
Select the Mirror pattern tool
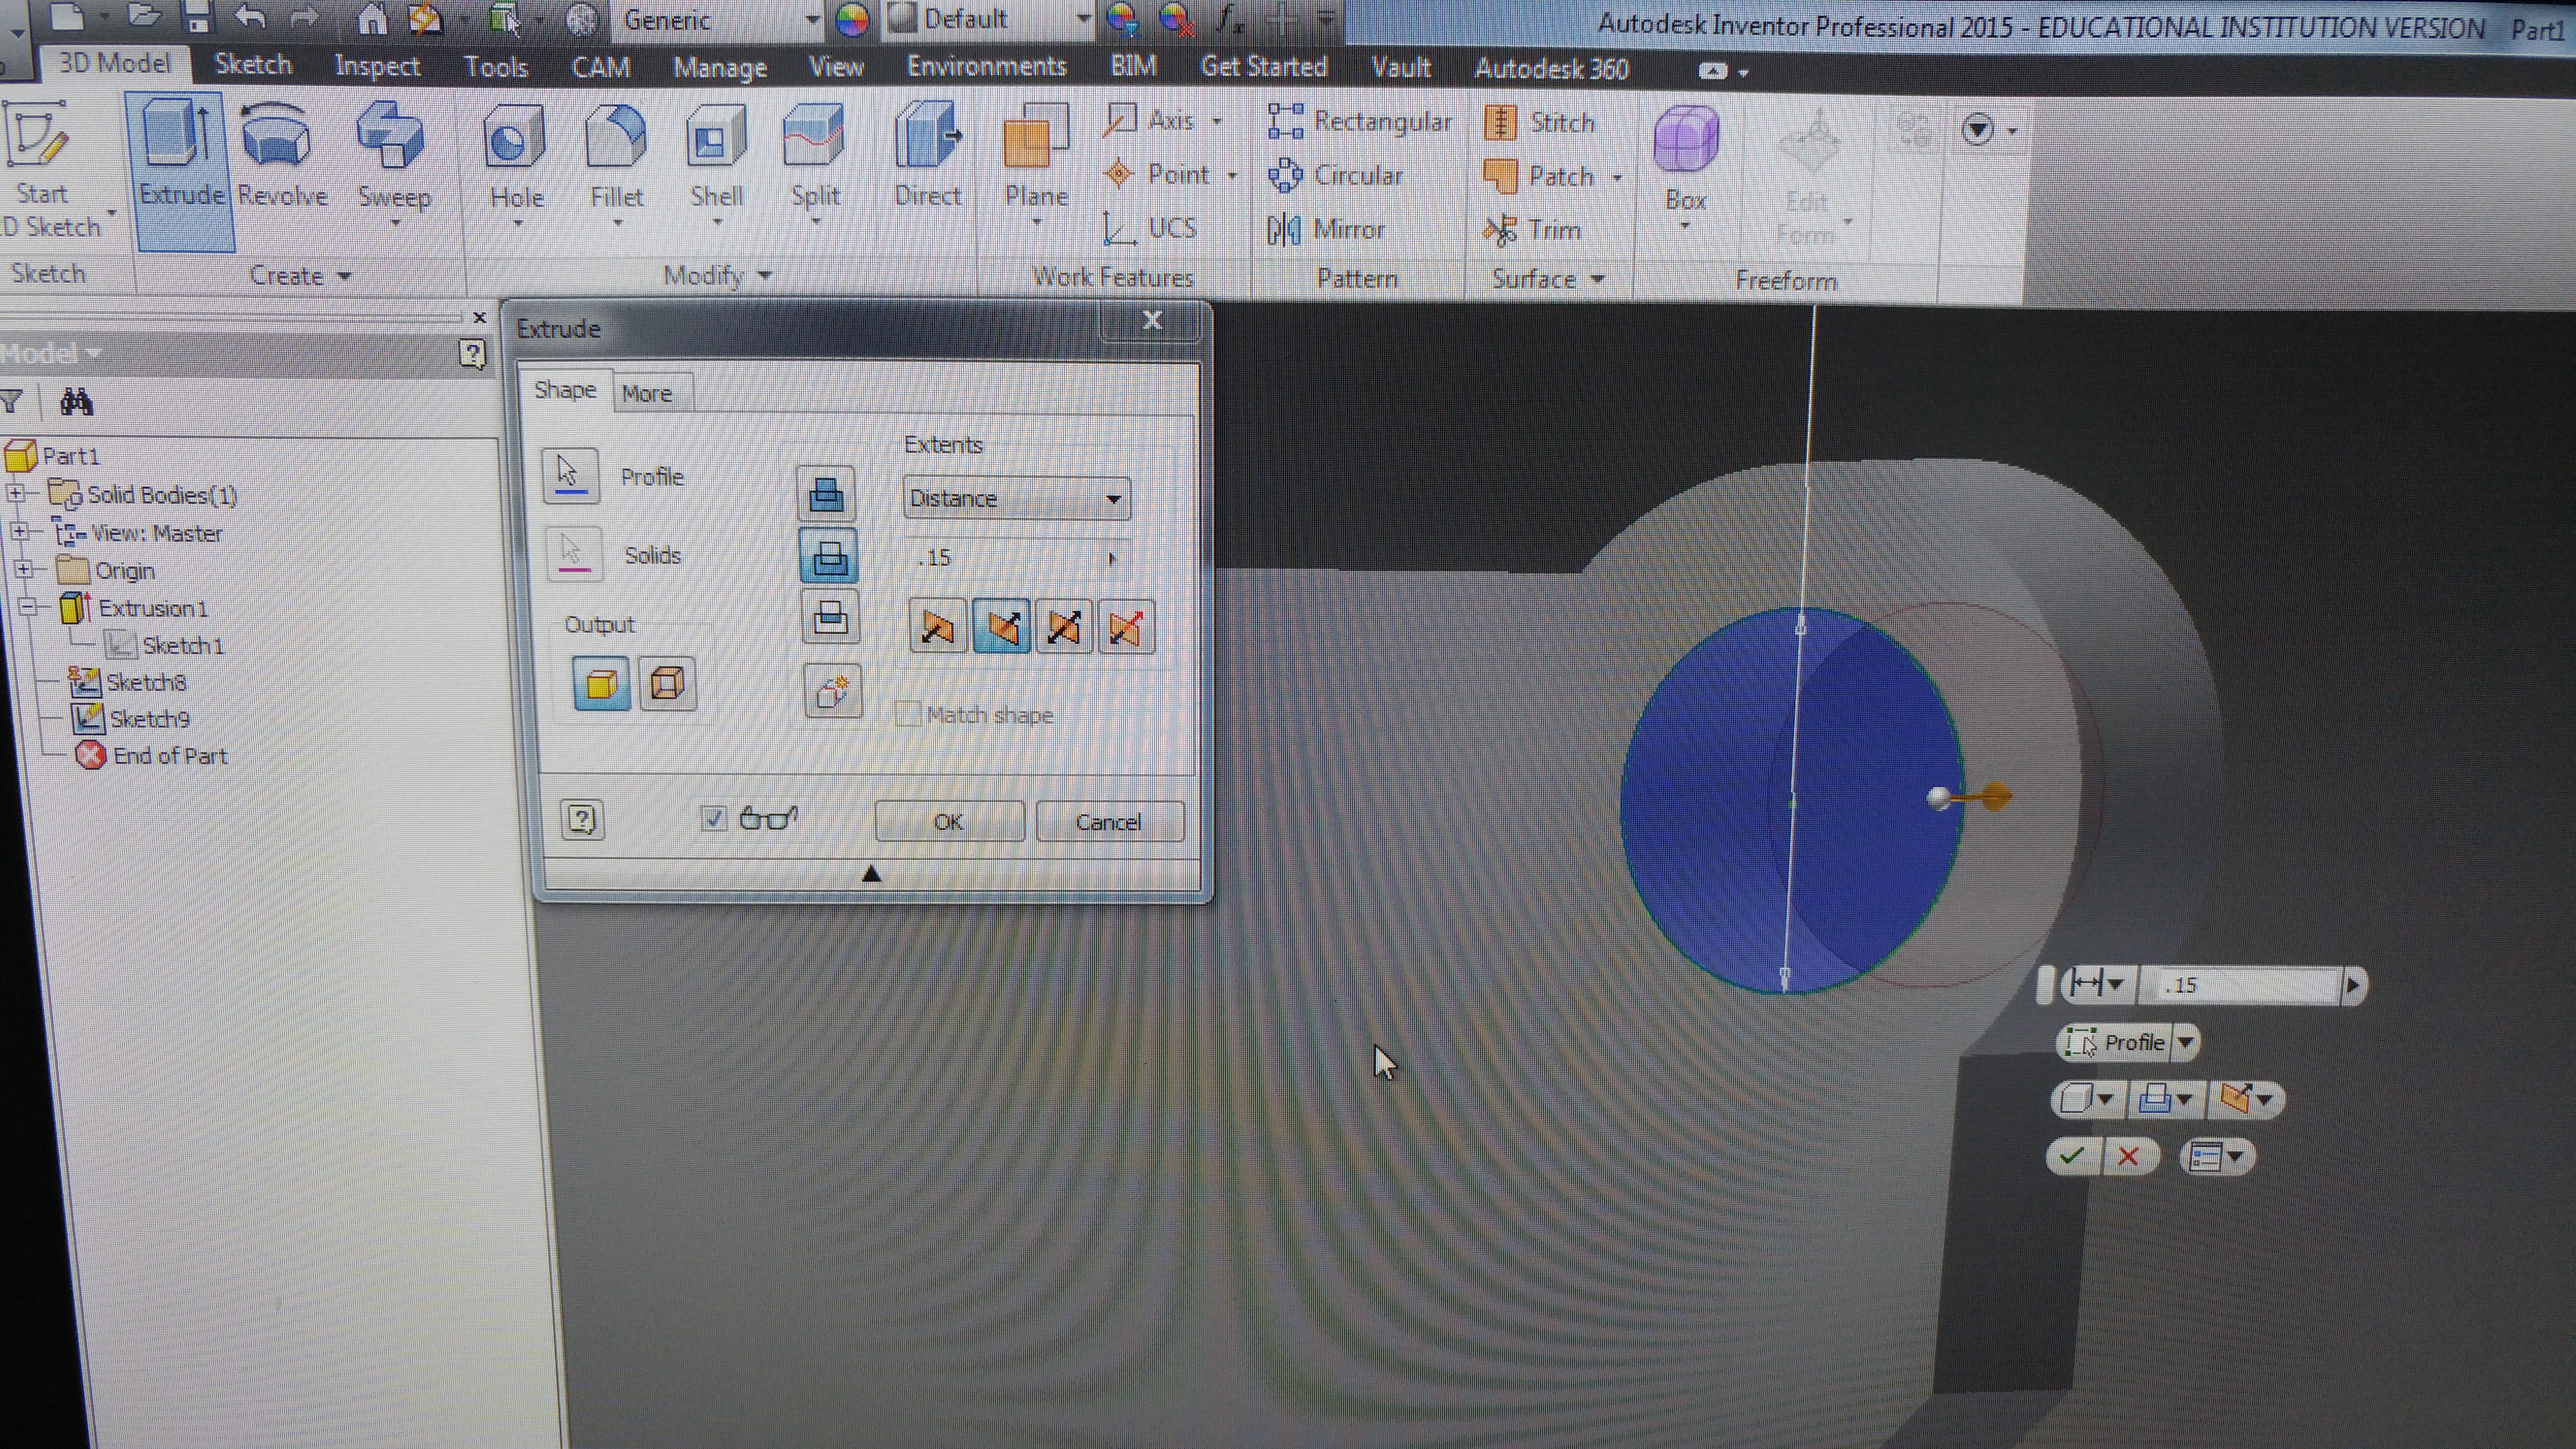click(x=1326, y=230)
